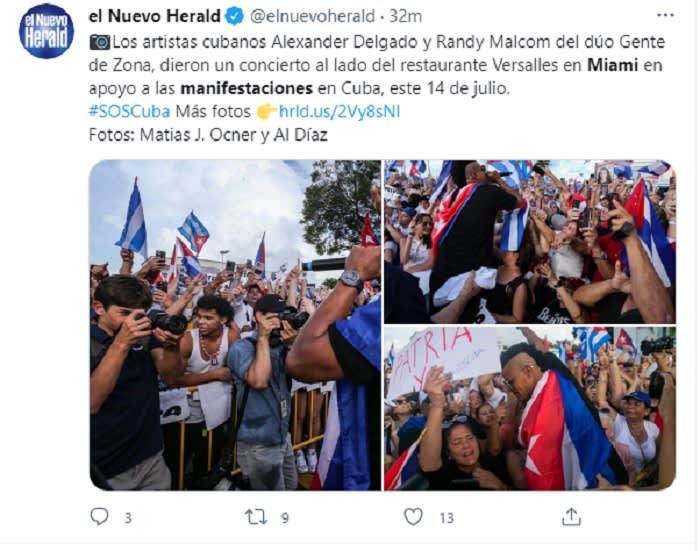Click el Nuevo Herald profile avatar
The image size is (700, 551).
coord(46,31)
